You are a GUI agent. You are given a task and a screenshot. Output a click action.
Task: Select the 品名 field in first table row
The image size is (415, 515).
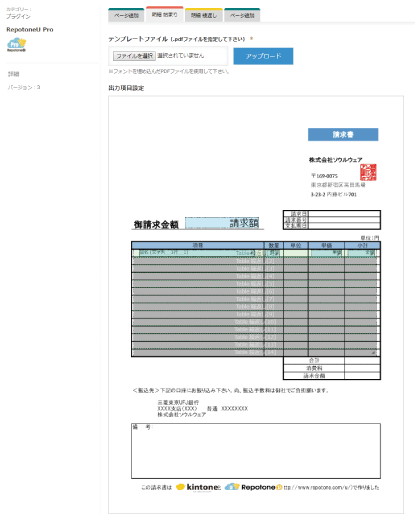[197, 253]
